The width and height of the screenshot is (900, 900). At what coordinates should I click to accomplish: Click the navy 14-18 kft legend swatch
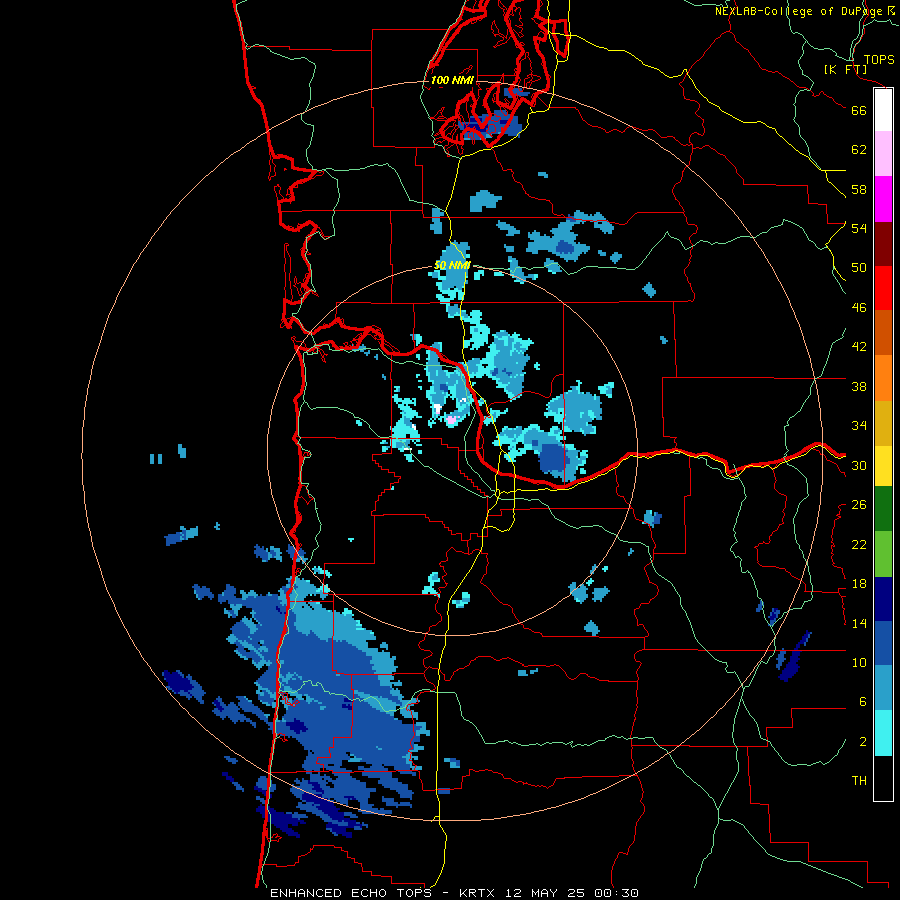[x=883, y=599]
